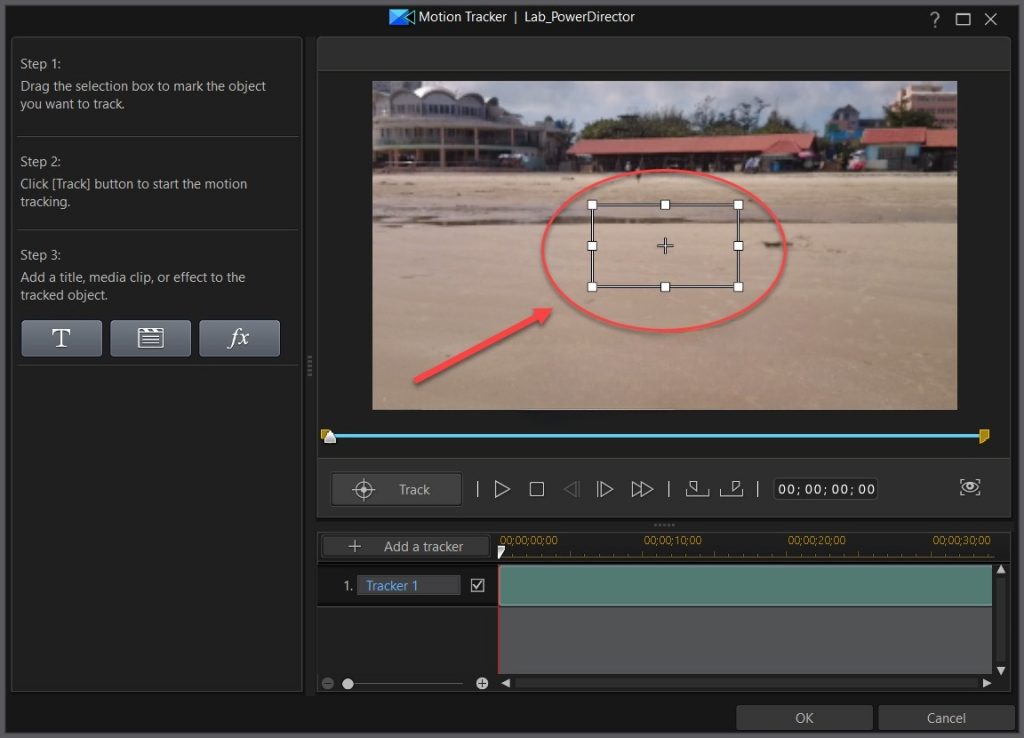This screenshot has width=1024, height=738.
Task: Play the video preview
Action: tap(502, 488)
